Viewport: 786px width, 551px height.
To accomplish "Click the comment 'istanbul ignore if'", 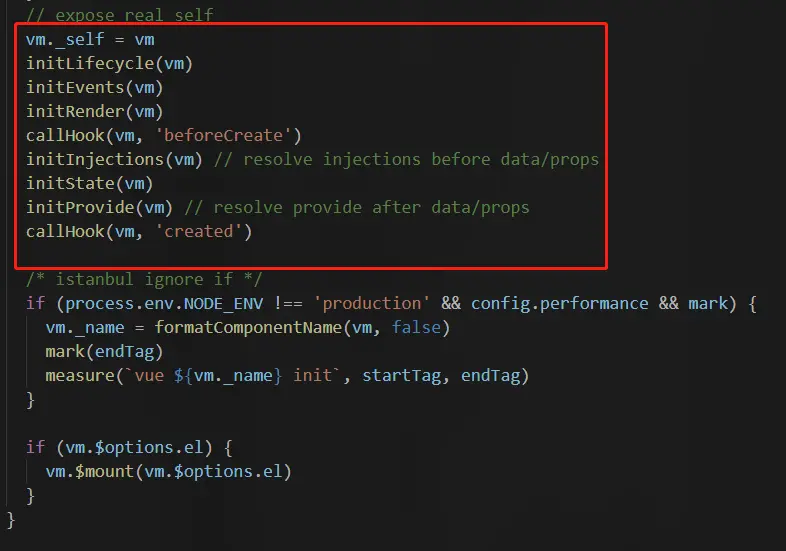I will tap(144, 279).
